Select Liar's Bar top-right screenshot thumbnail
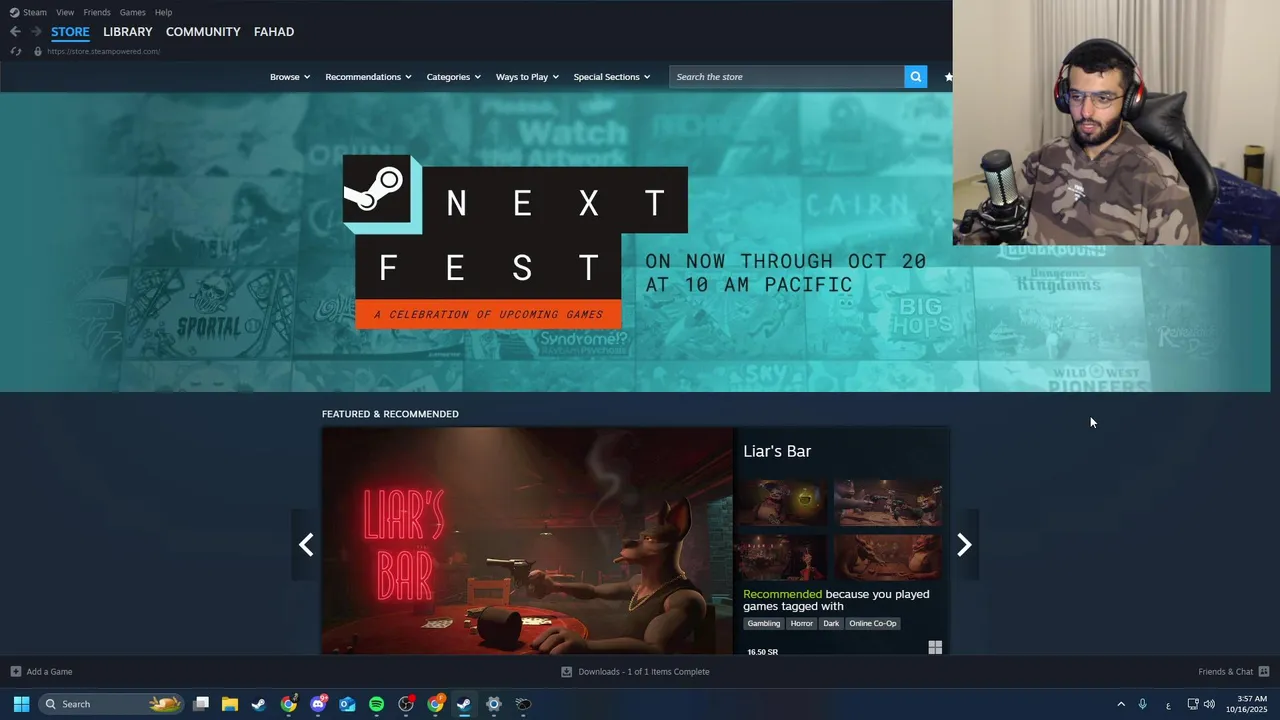This screenshot has height=720, width=1280. (x=888, y=502)
